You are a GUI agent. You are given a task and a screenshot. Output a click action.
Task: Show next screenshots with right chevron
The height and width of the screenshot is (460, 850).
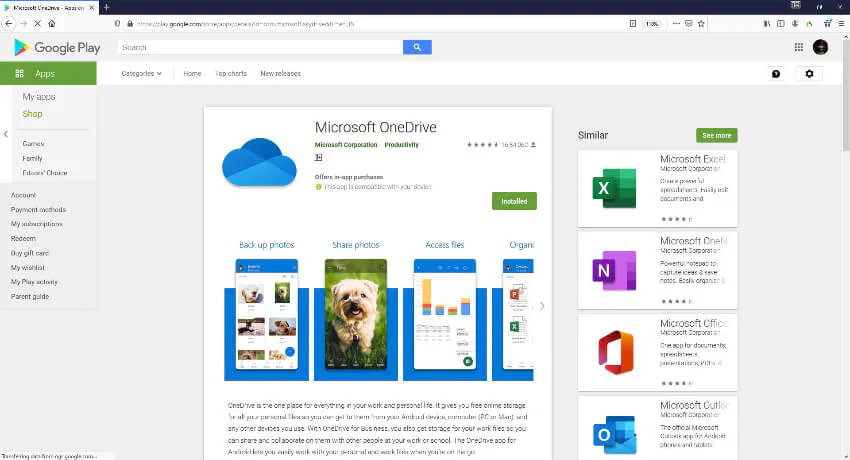tap(542, 306)
